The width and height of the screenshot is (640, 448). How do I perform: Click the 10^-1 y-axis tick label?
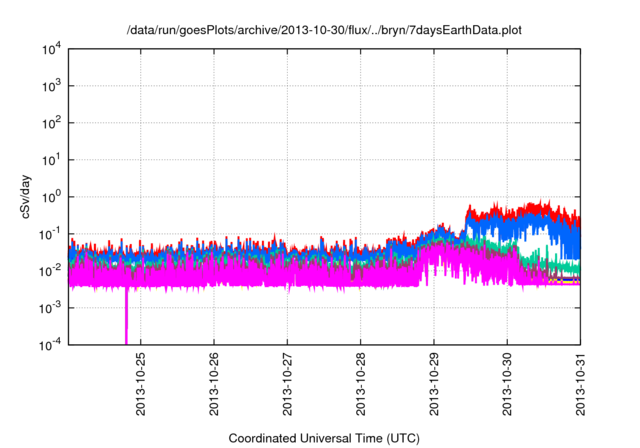(51, 234)
